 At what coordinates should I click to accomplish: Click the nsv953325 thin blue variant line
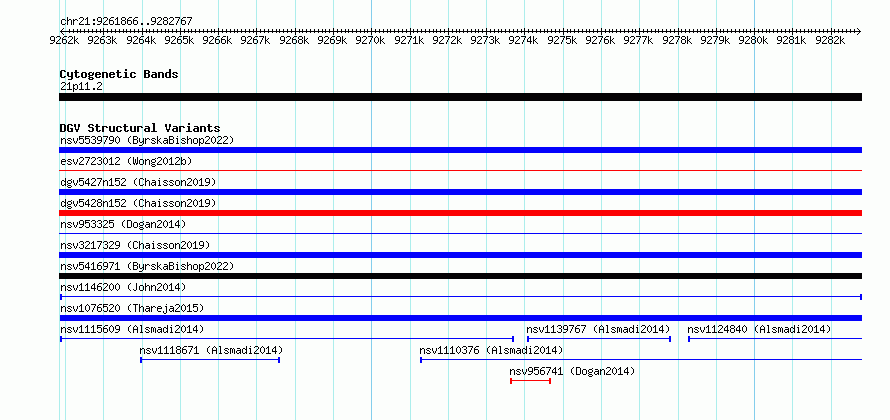pos(460,233)
